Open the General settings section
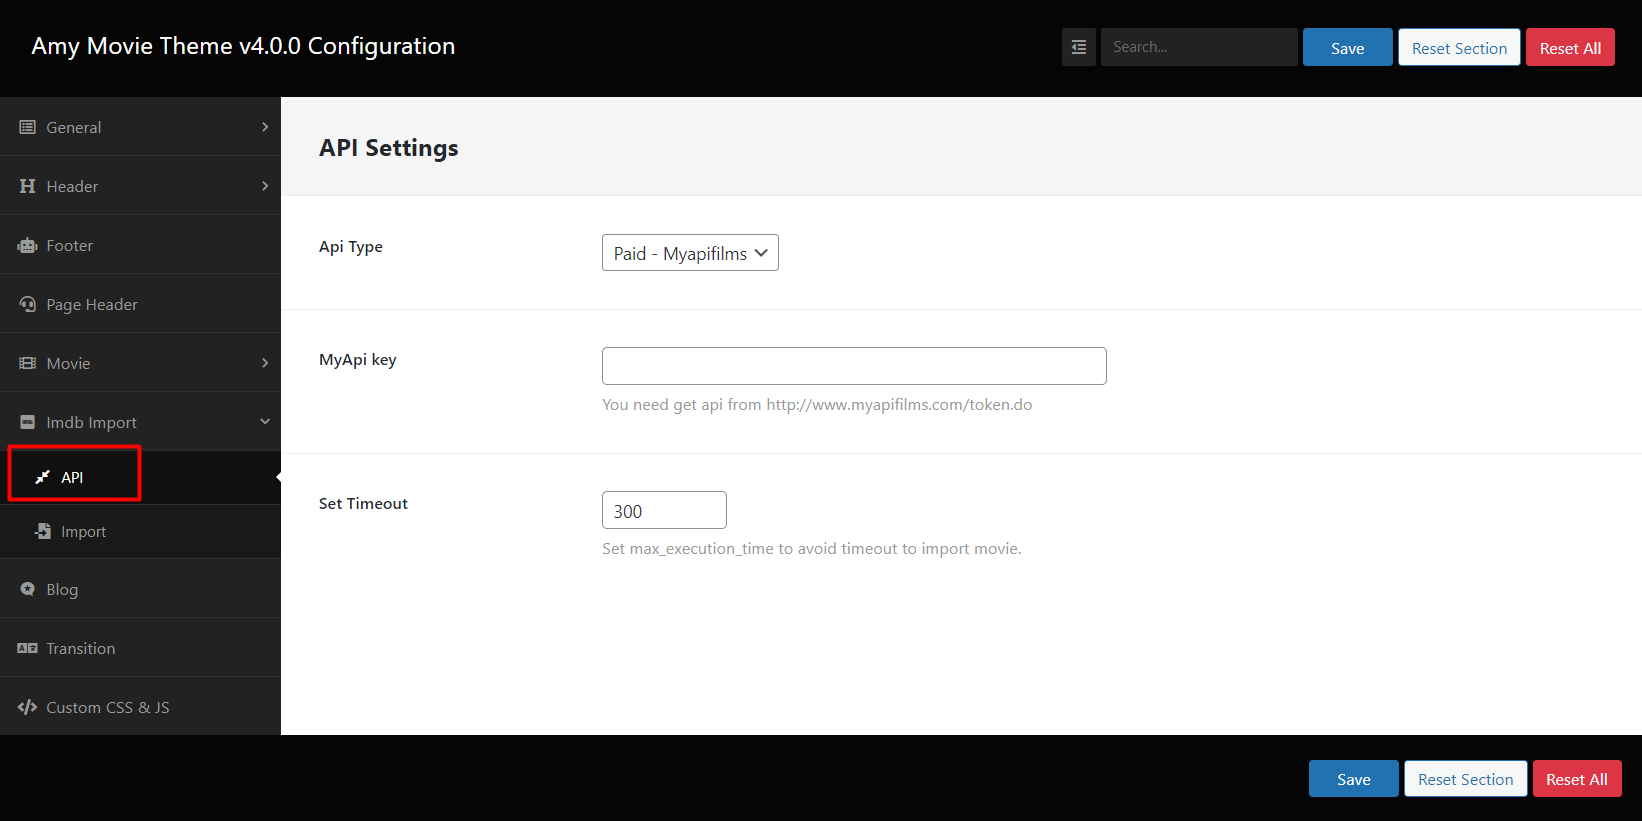The image size is (1642, 821). click(140, 127)
